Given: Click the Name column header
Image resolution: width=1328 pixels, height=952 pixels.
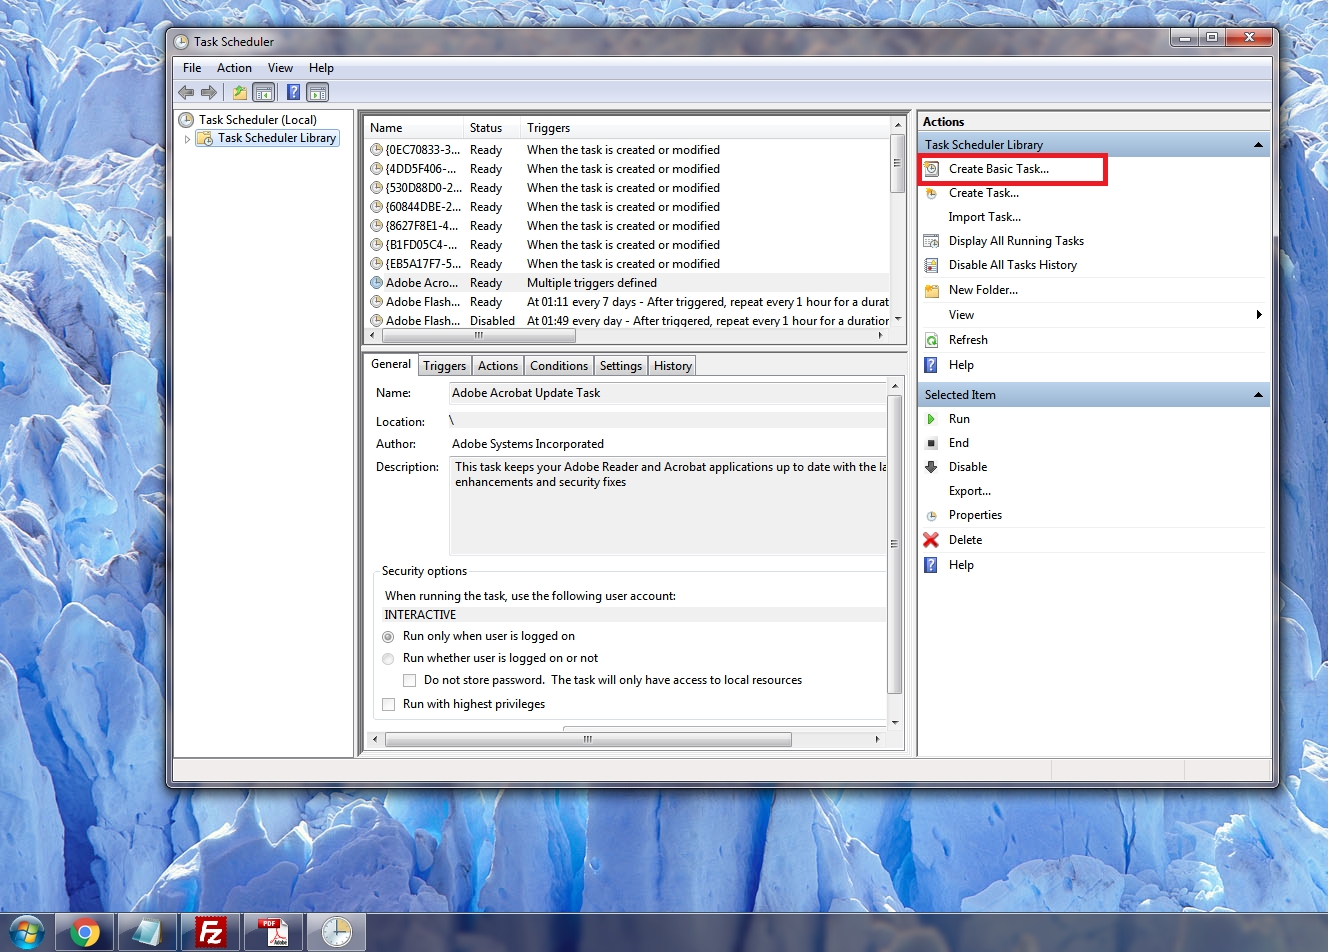Looking at the screenshot, I should coord(413,128).
